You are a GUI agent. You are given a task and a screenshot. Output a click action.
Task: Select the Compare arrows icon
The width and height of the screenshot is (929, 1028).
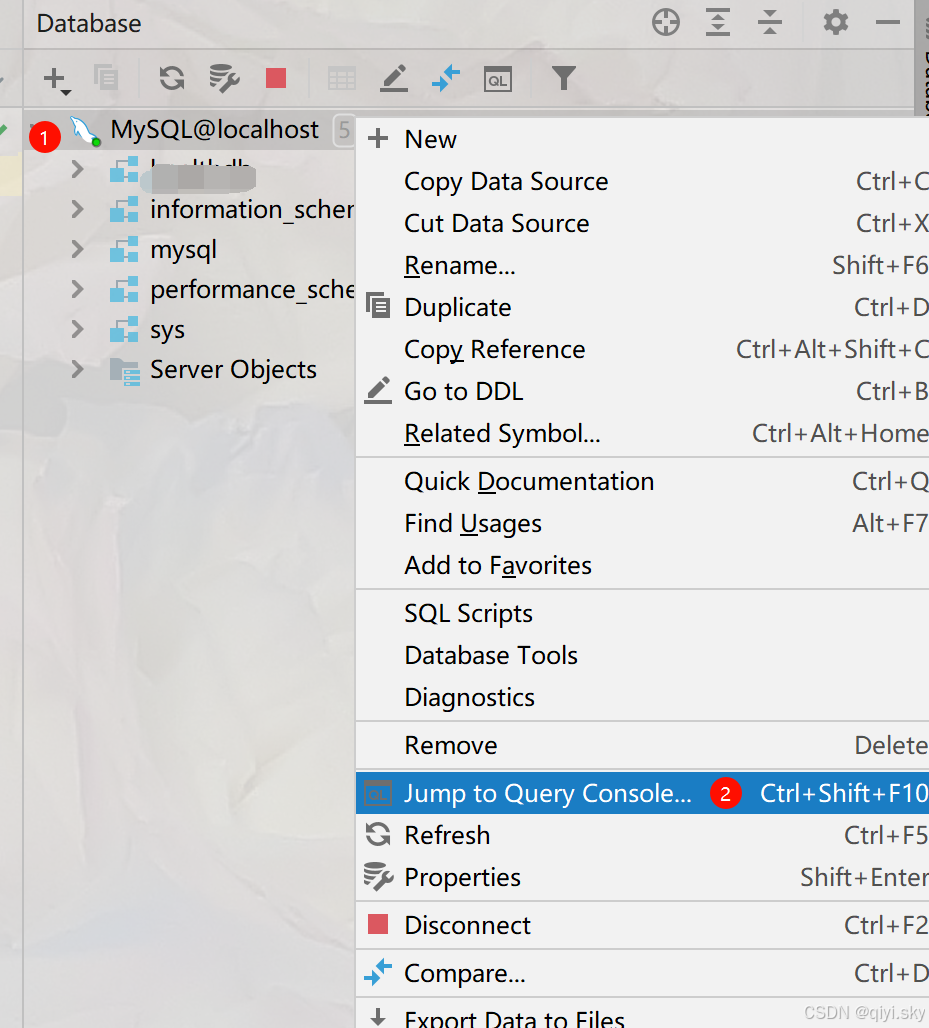447,78
